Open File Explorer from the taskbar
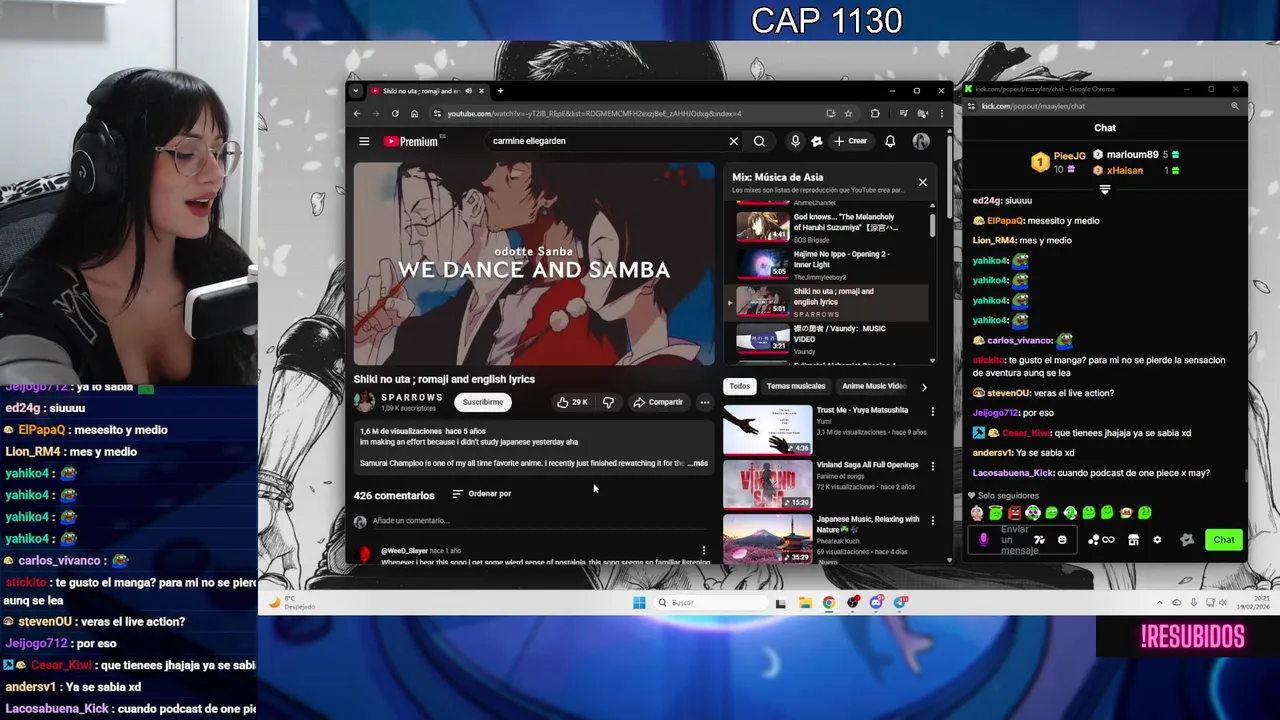The width and height of the screenshot is (1280, 720). pyautogui.click(x=805, y=602)
